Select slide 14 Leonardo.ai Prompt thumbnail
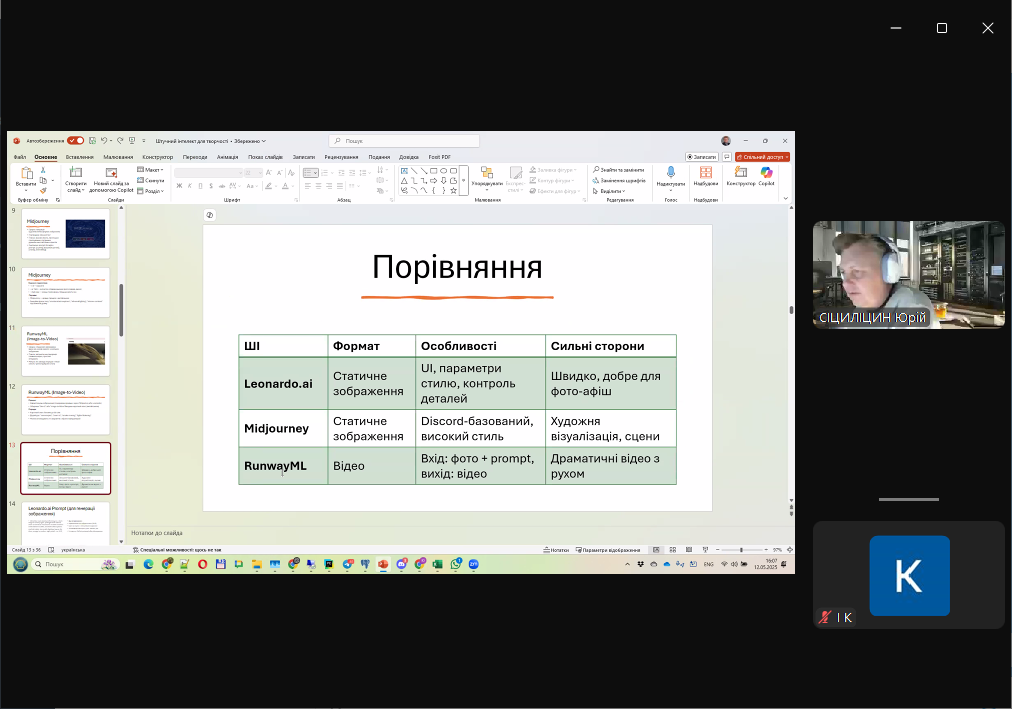The height and width of the screenshot is (709, 1012). click(x=66, y=523)
